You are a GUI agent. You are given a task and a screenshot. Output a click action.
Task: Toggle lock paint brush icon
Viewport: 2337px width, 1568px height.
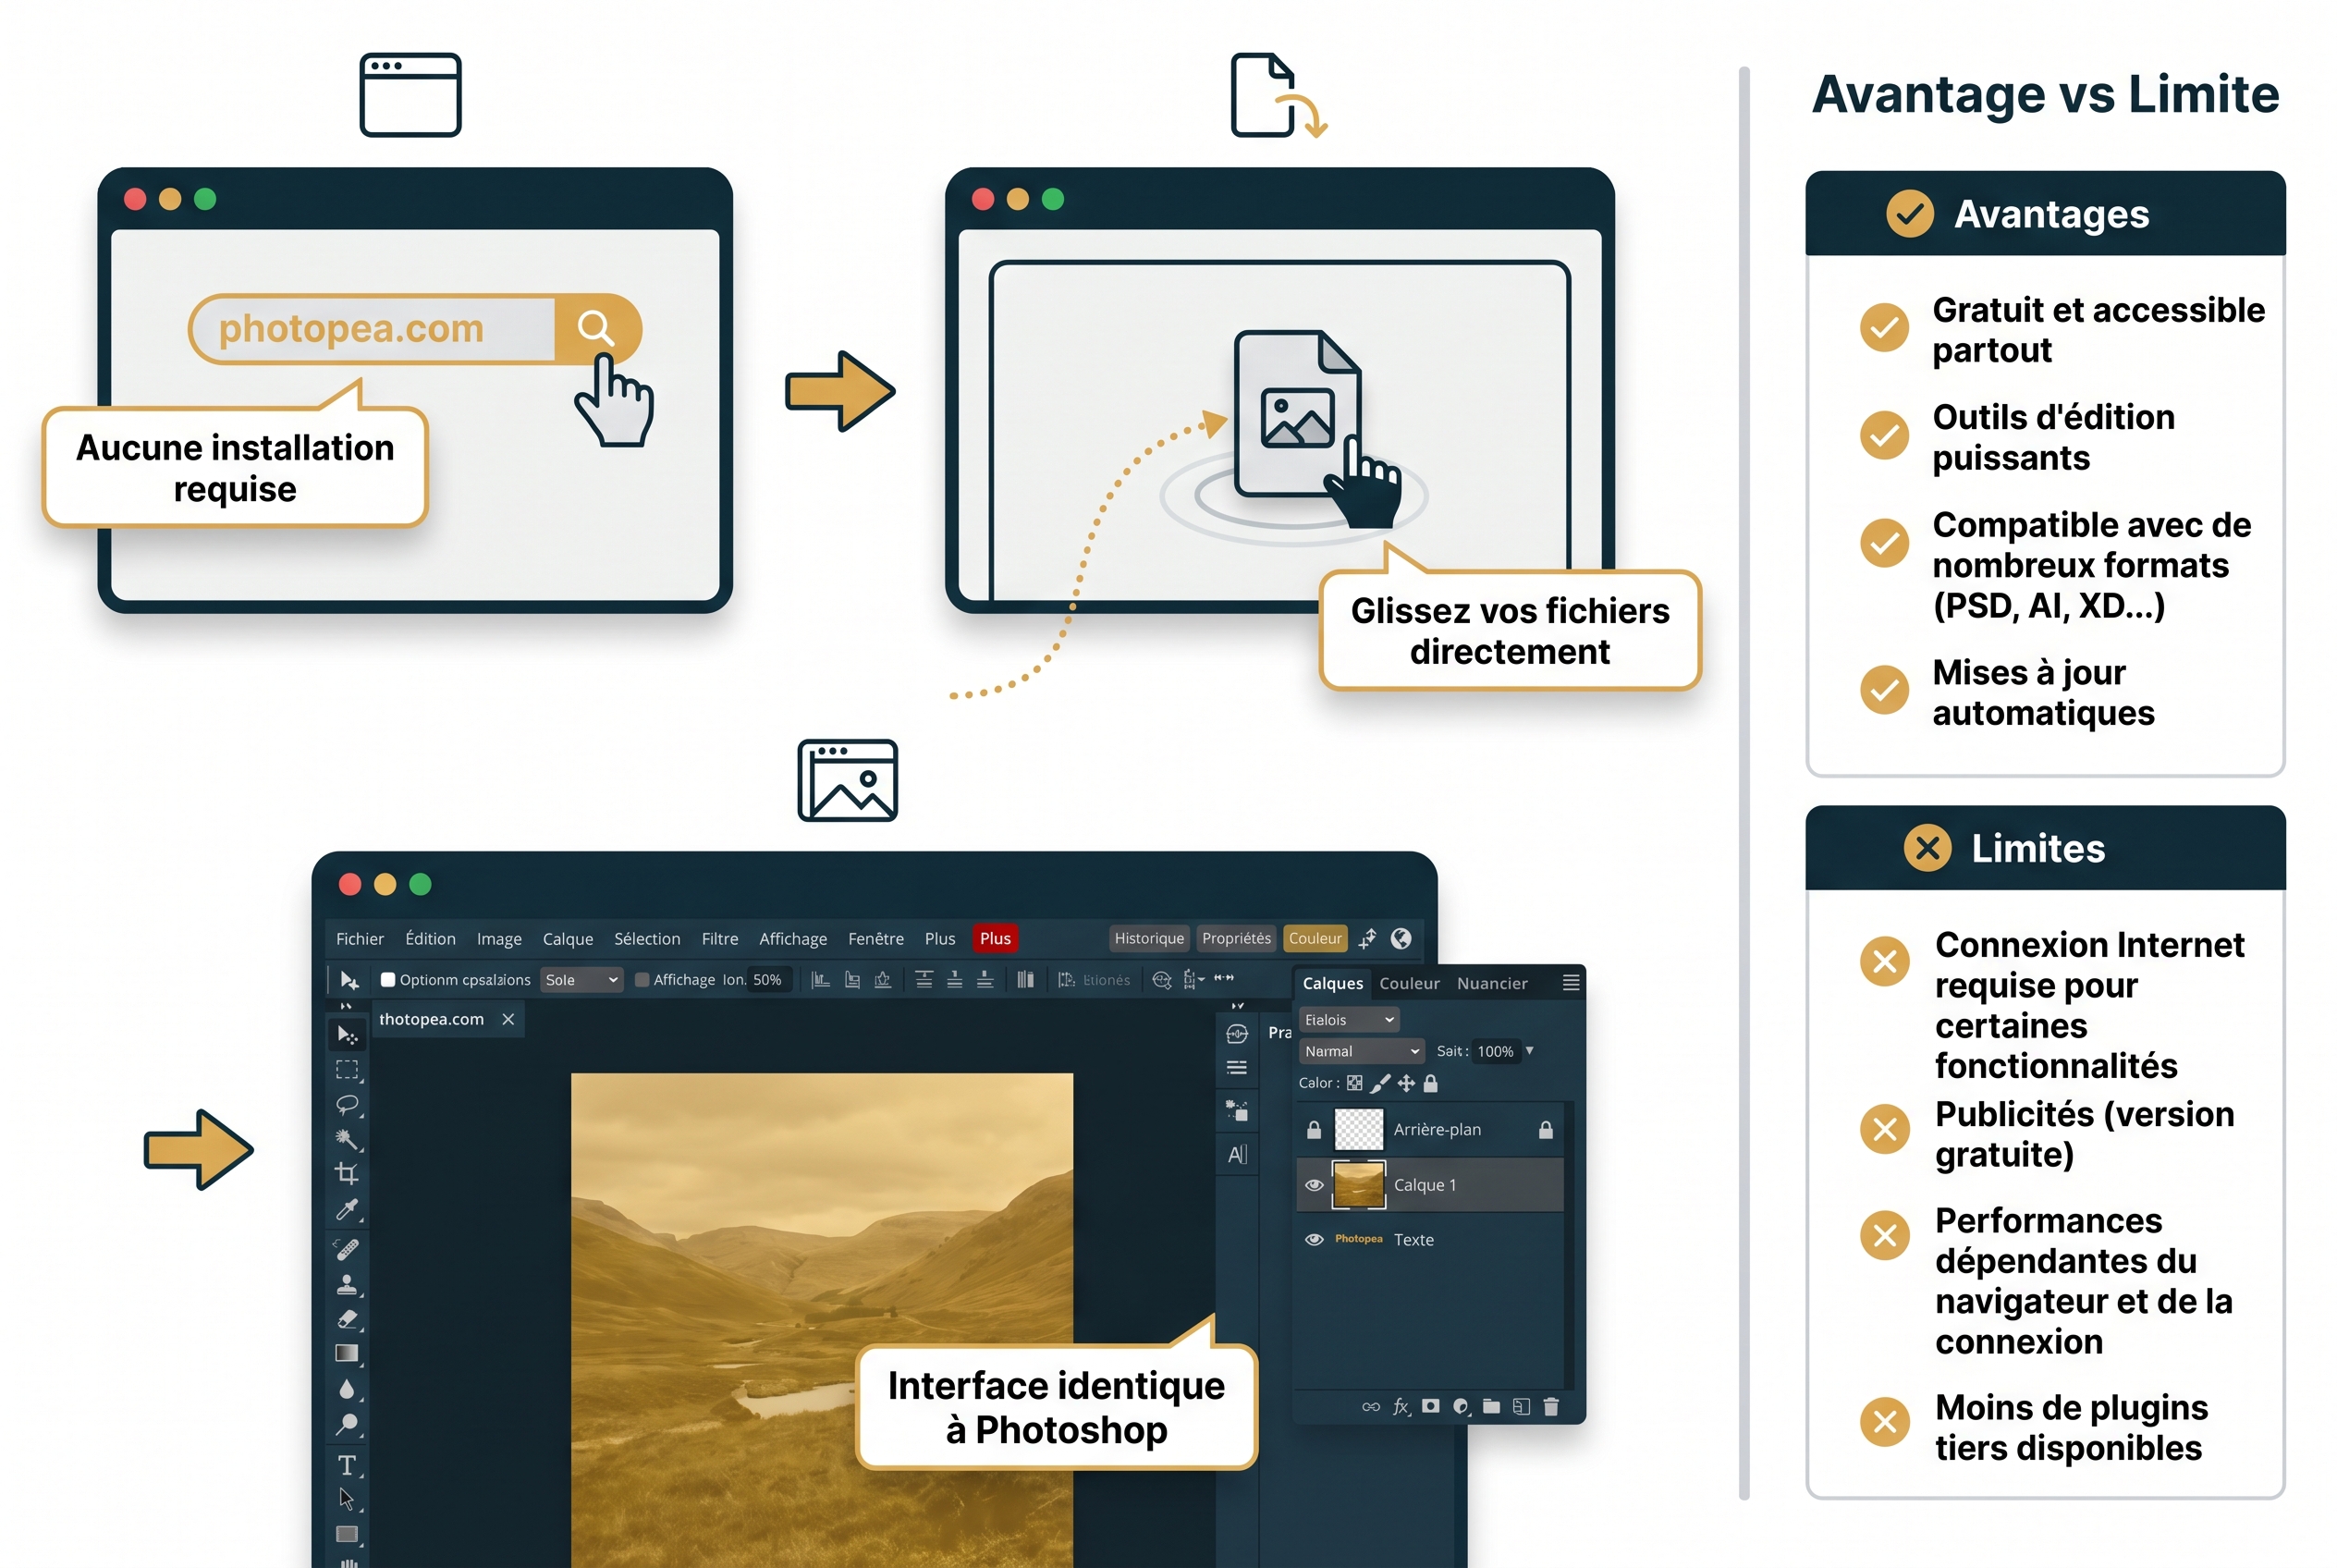tap(1381, 1083)
